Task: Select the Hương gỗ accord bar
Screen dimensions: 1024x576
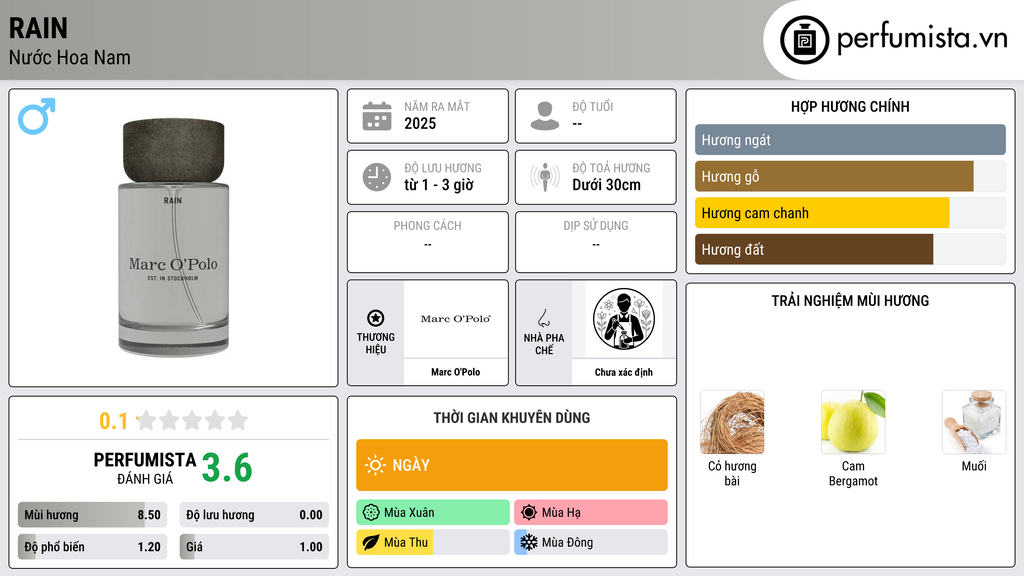Action: coord(850,176)
